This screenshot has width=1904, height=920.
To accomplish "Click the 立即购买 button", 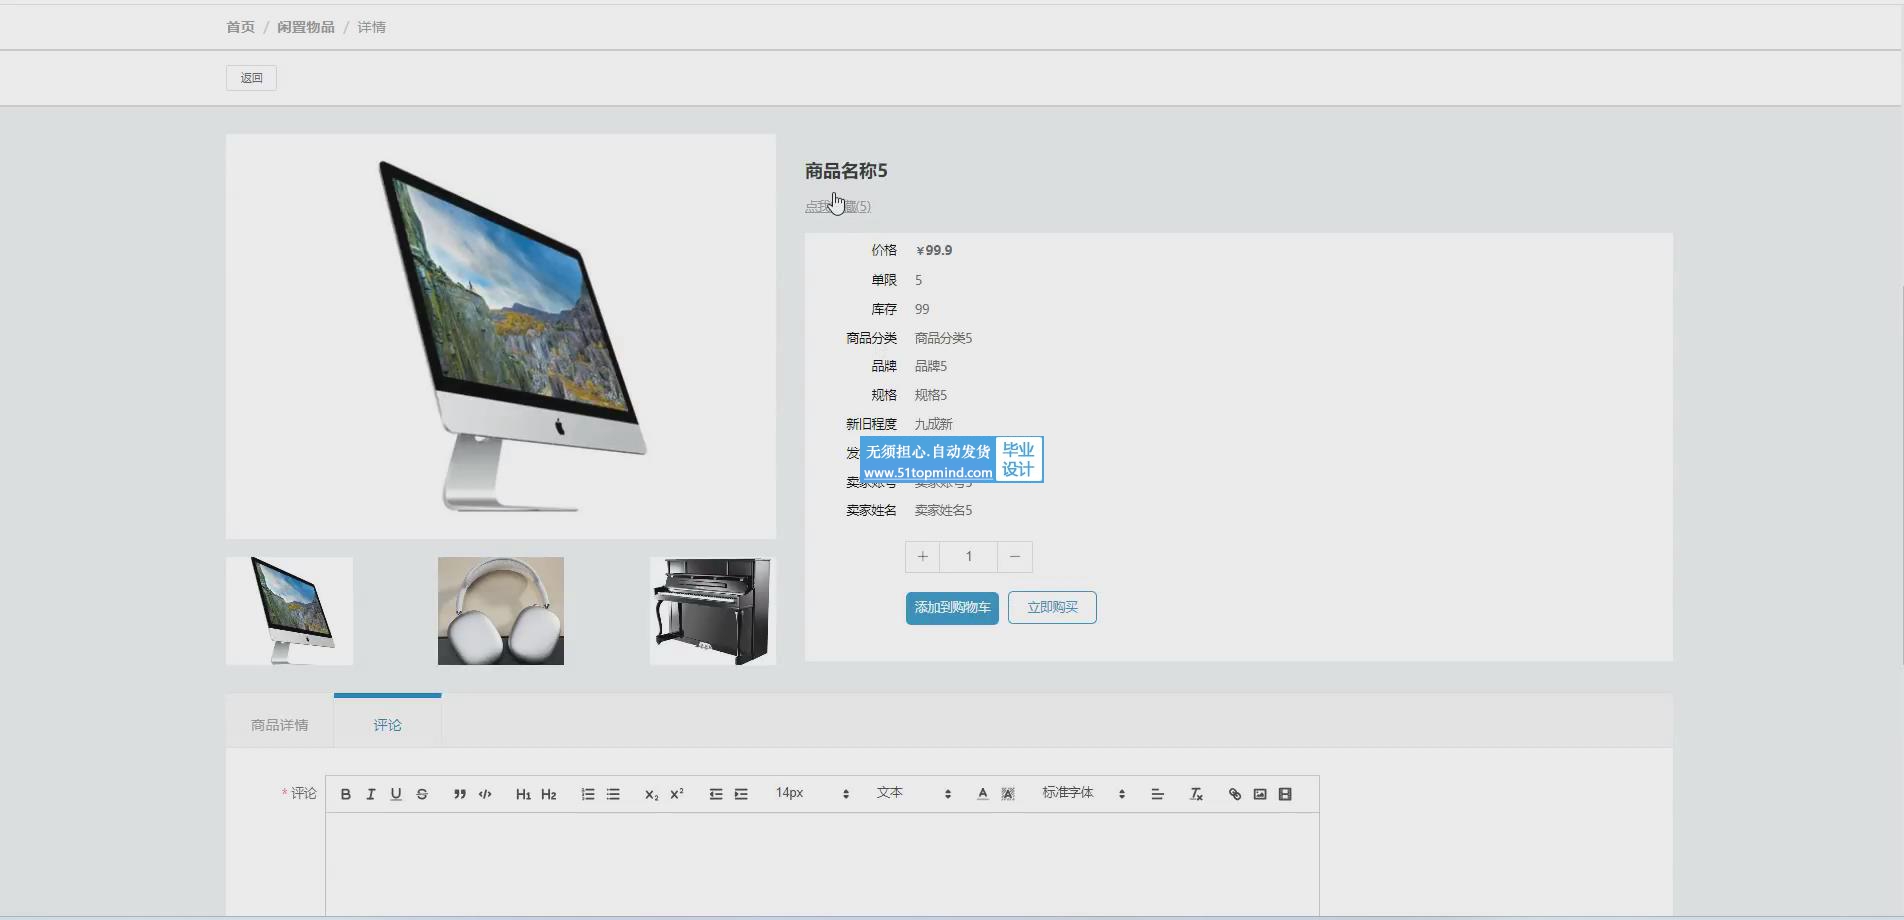I will pyautogui.click(x=1052, y=608).
